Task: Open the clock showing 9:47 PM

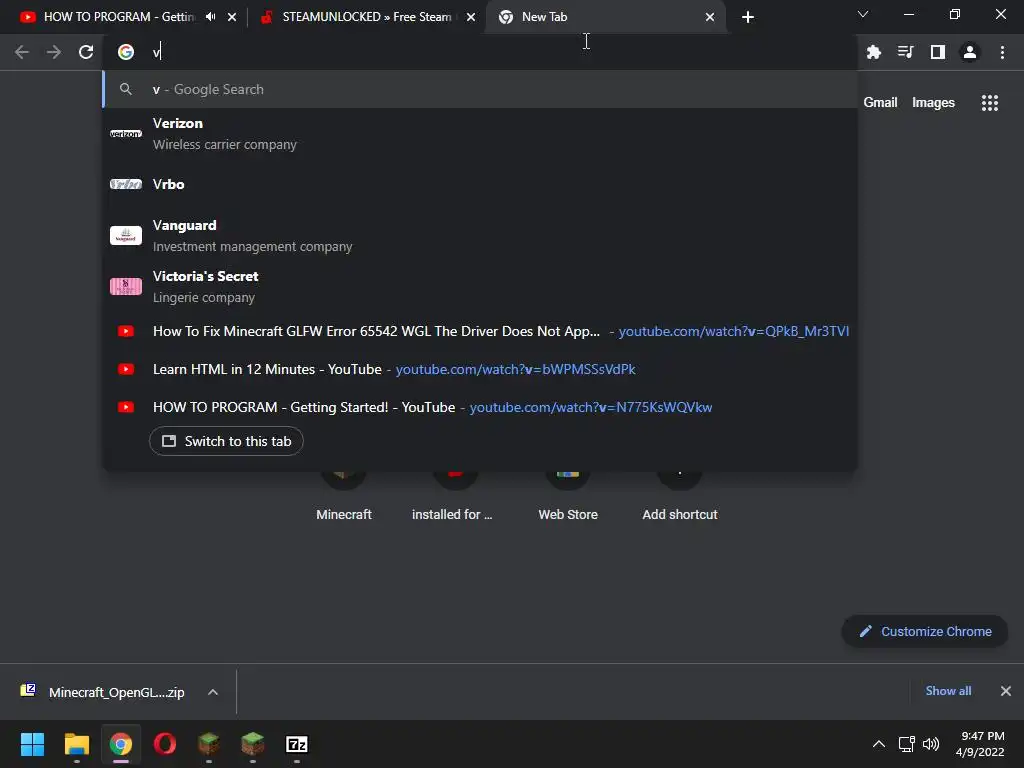Action: pos(980,744)
